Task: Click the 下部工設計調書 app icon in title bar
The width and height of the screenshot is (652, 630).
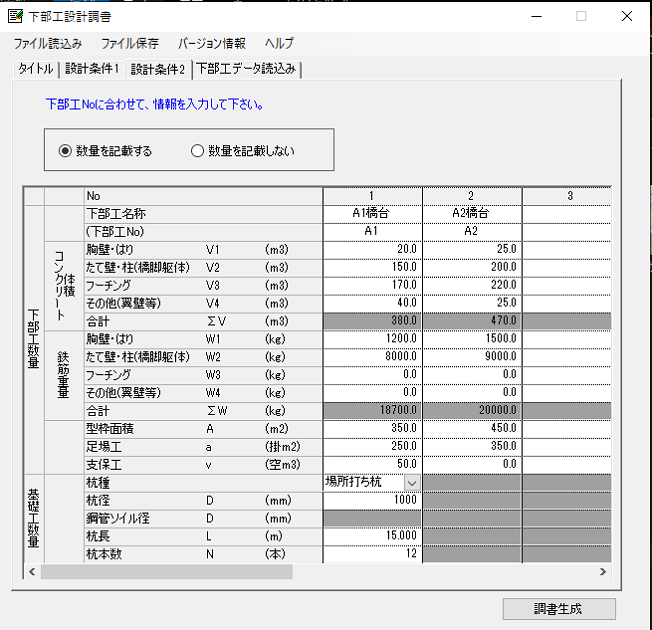Action: click(x=15, y=16)
